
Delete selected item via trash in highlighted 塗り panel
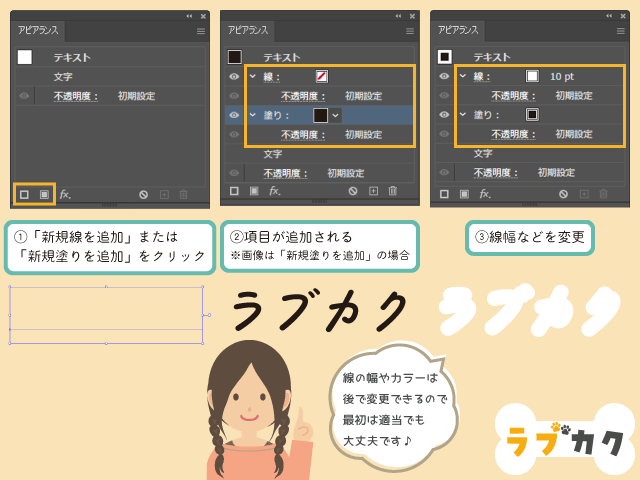[393, 191]
